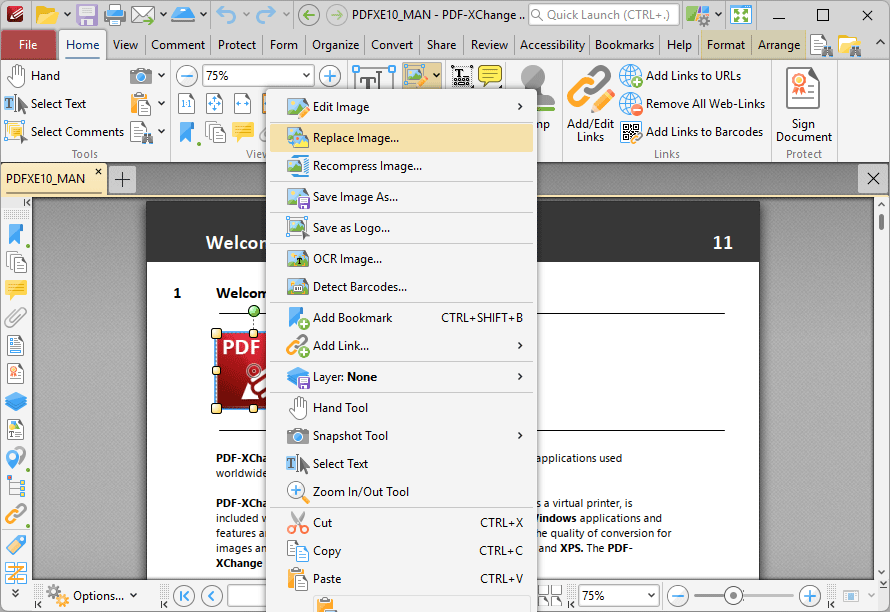
Task: Open the Thumbnails pages side panel icon
Action: pos(16,262)
